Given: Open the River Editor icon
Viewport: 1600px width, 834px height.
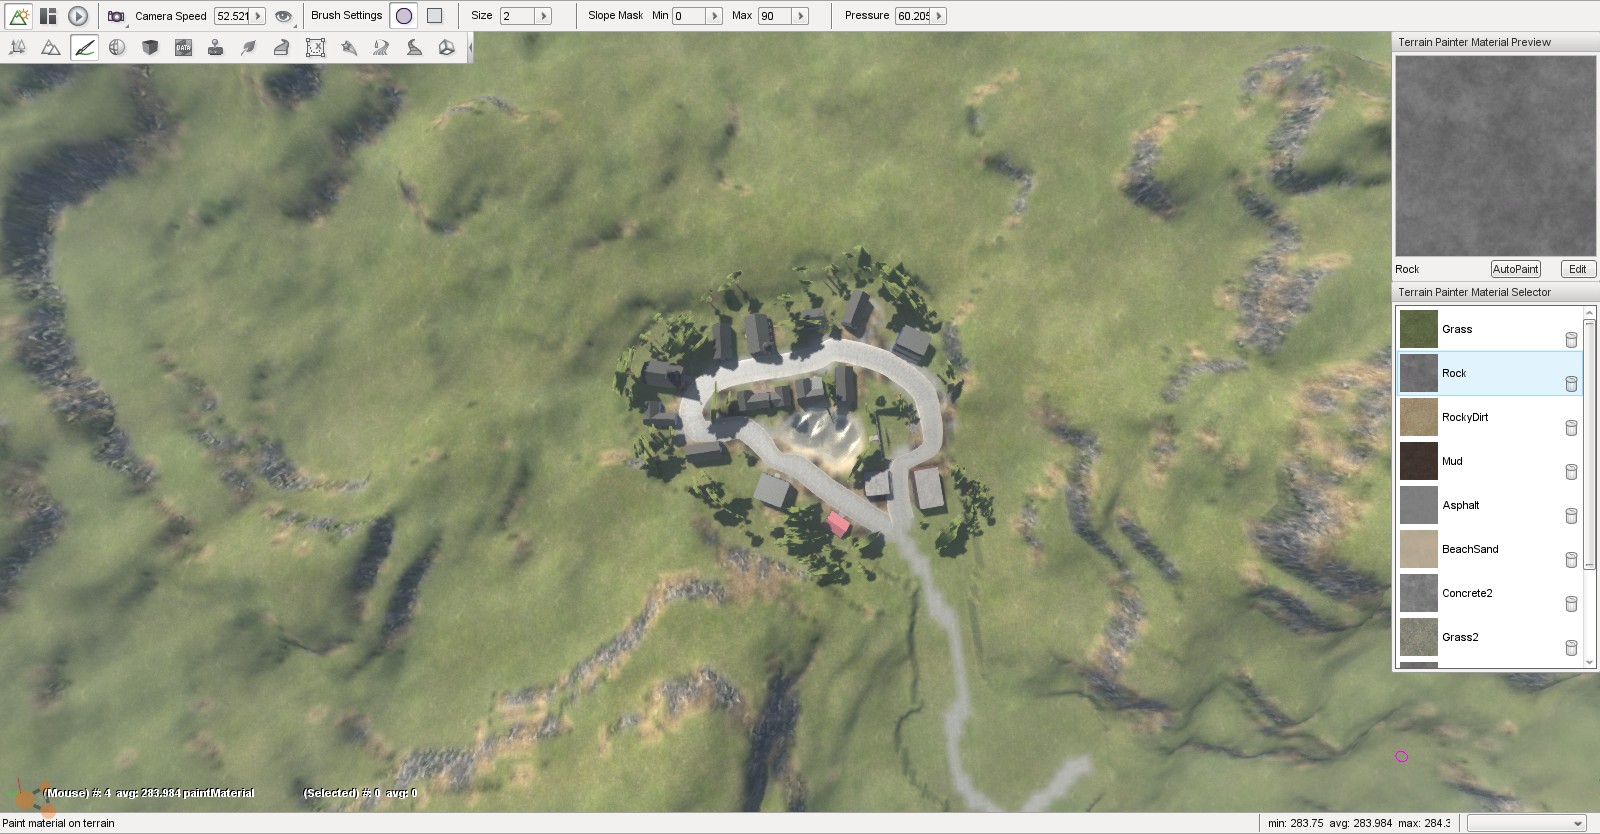Looking at the screenshot, I should click(381, 47).
